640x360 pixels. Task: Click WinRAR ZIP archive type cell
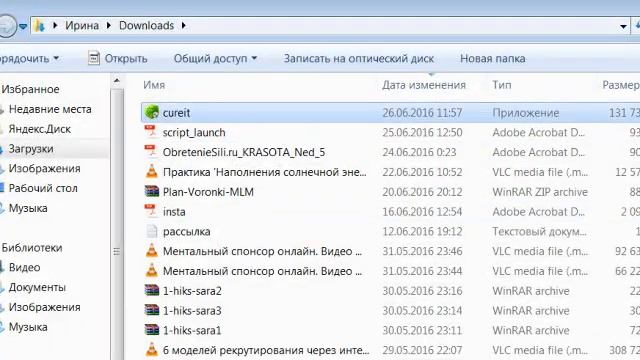pos(540,192)
